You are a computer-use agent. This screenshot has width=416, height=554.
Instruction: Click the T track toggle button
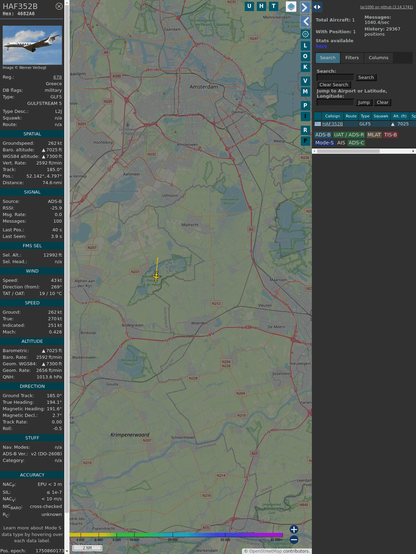pyautogui.click(x=273, y=6)
